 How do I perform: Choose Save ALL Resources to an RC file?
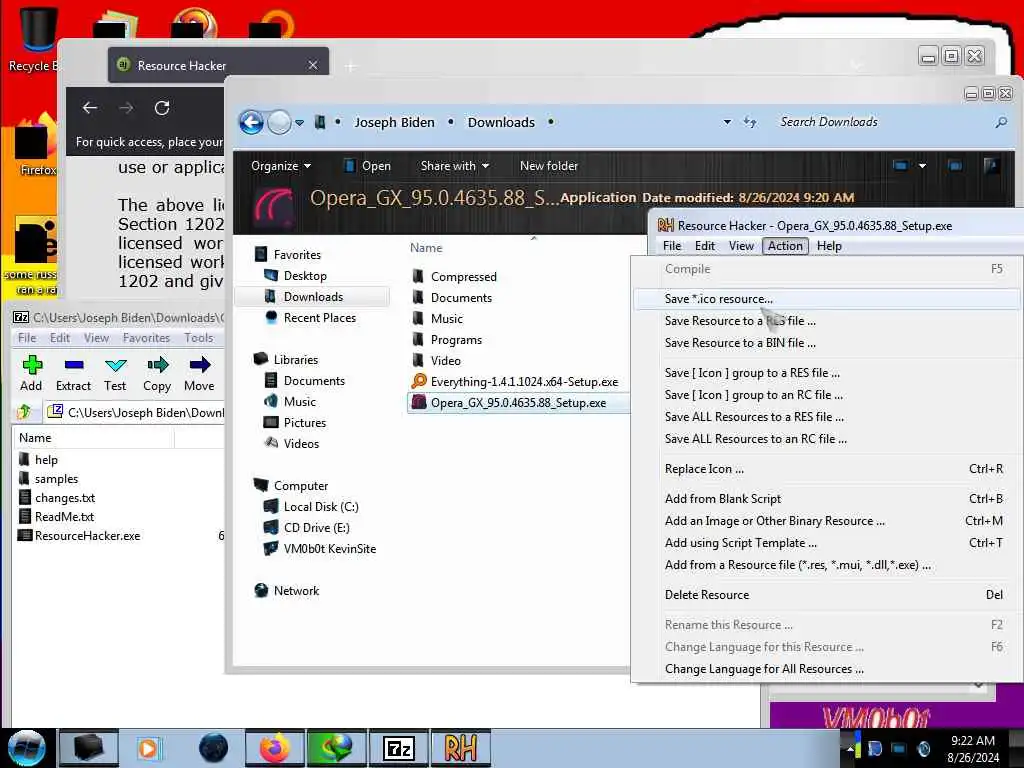825,439
